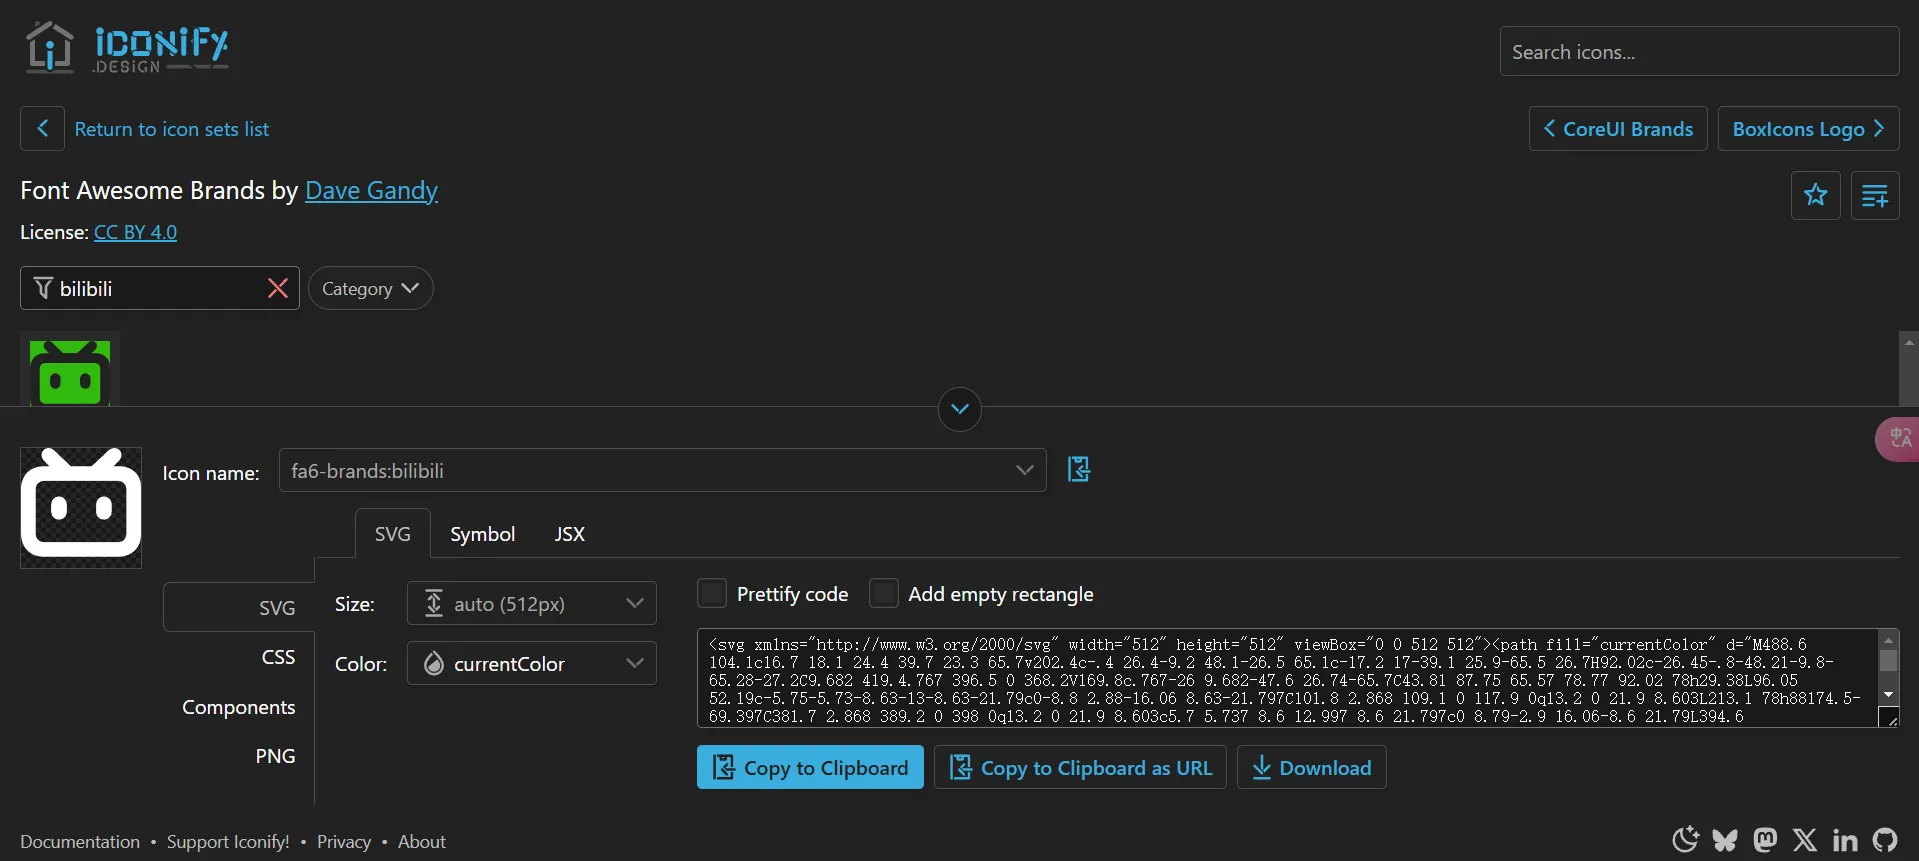Click the Download button
The height and width of the screenshot is (861, 1919).
[1311, 767]
